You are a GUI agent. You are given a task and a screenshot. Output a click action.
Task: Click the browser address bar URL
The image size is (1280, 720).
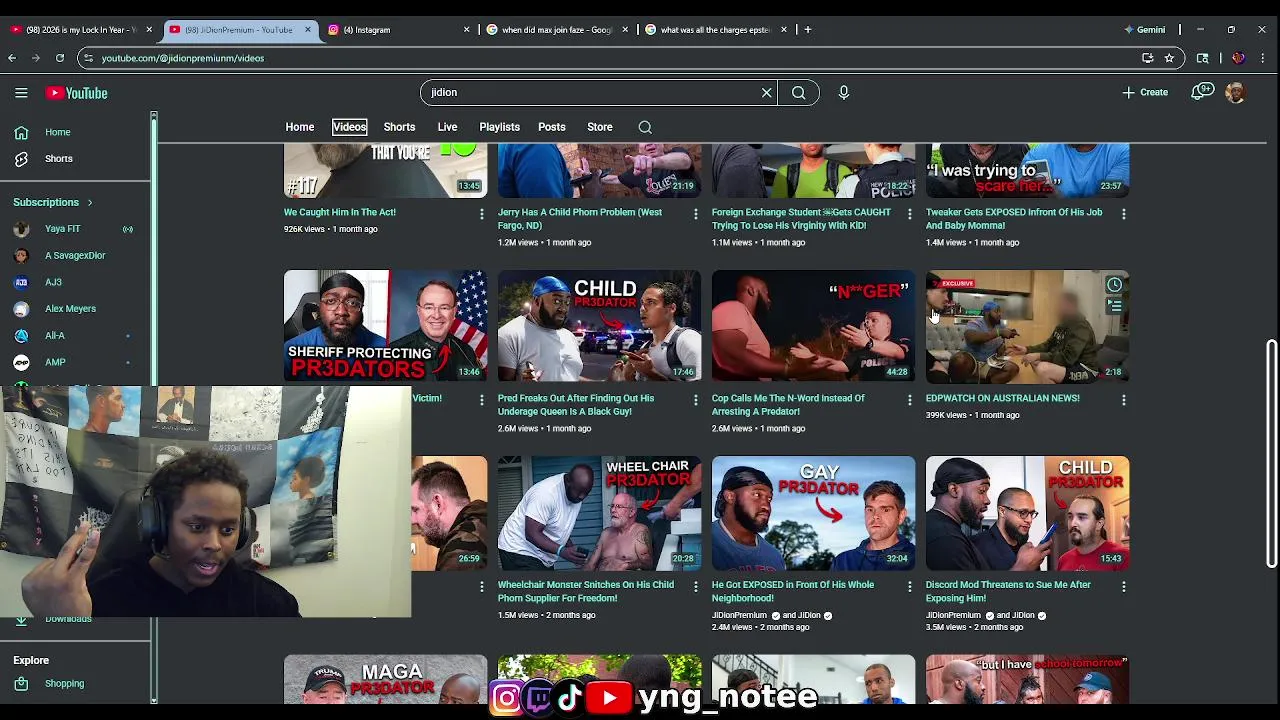click(x=183, y=58)
